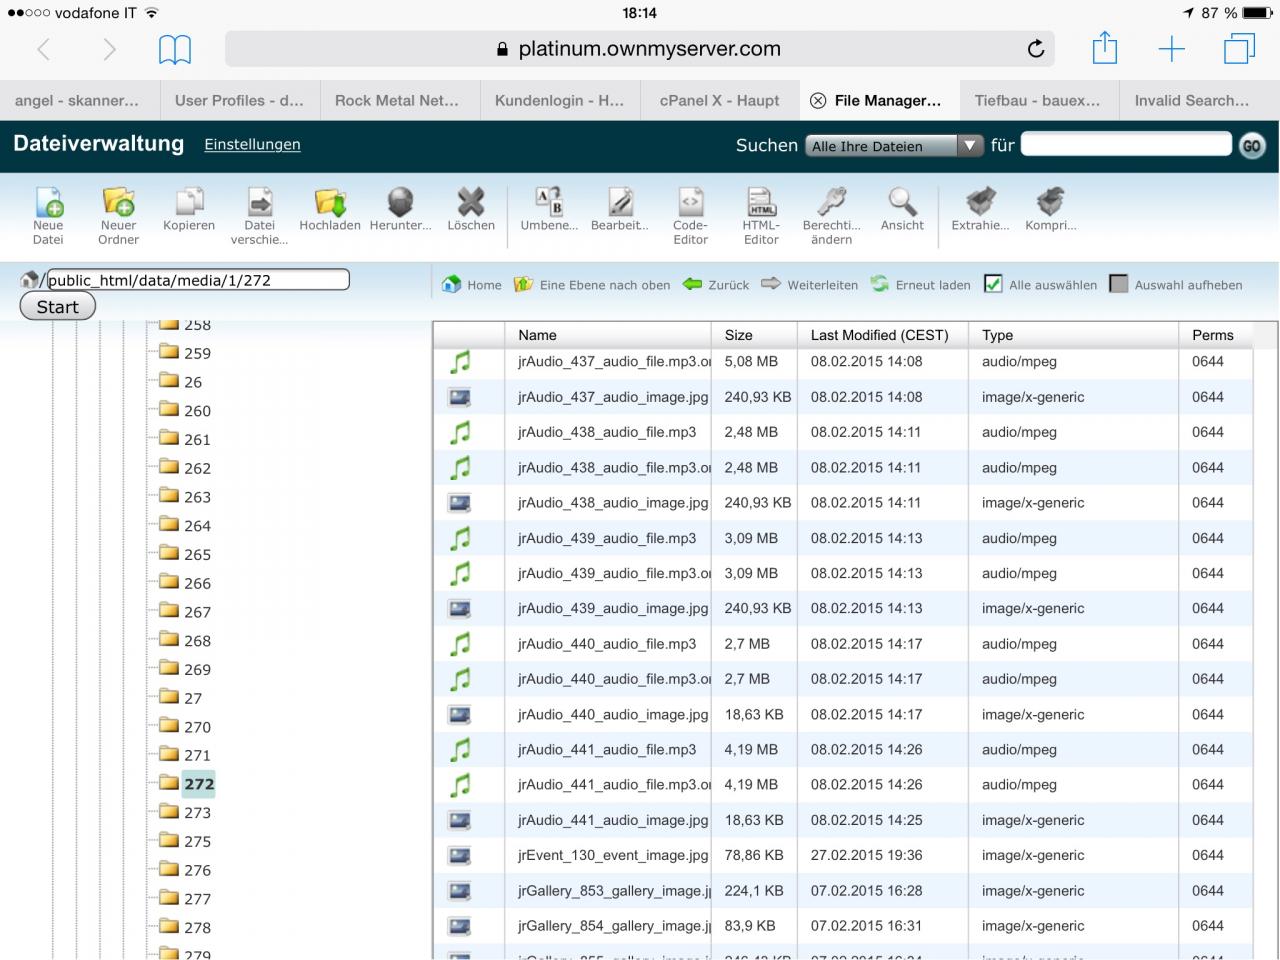
Task: Click the Neue Datei toolbar icon
Action: point(48,203)
